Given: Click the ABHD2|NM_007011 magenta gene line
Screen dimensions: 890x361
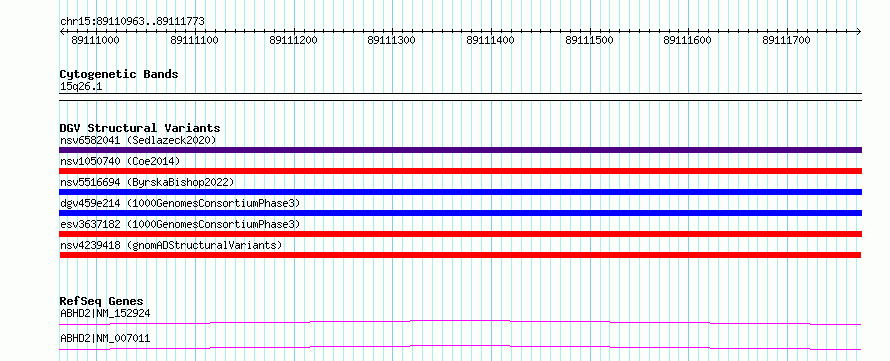Looking at the screenshot, I should point(460,347).
